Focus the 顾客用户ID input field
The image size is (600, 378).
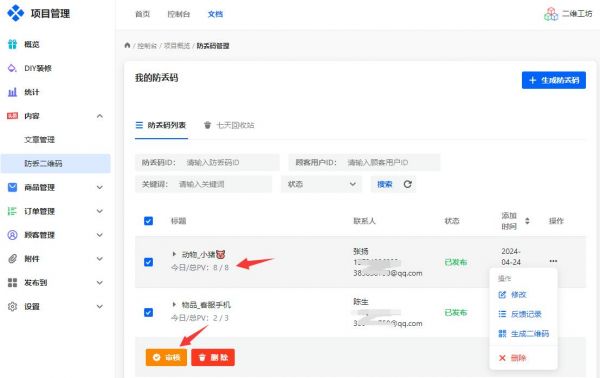(x=364, y=163)
